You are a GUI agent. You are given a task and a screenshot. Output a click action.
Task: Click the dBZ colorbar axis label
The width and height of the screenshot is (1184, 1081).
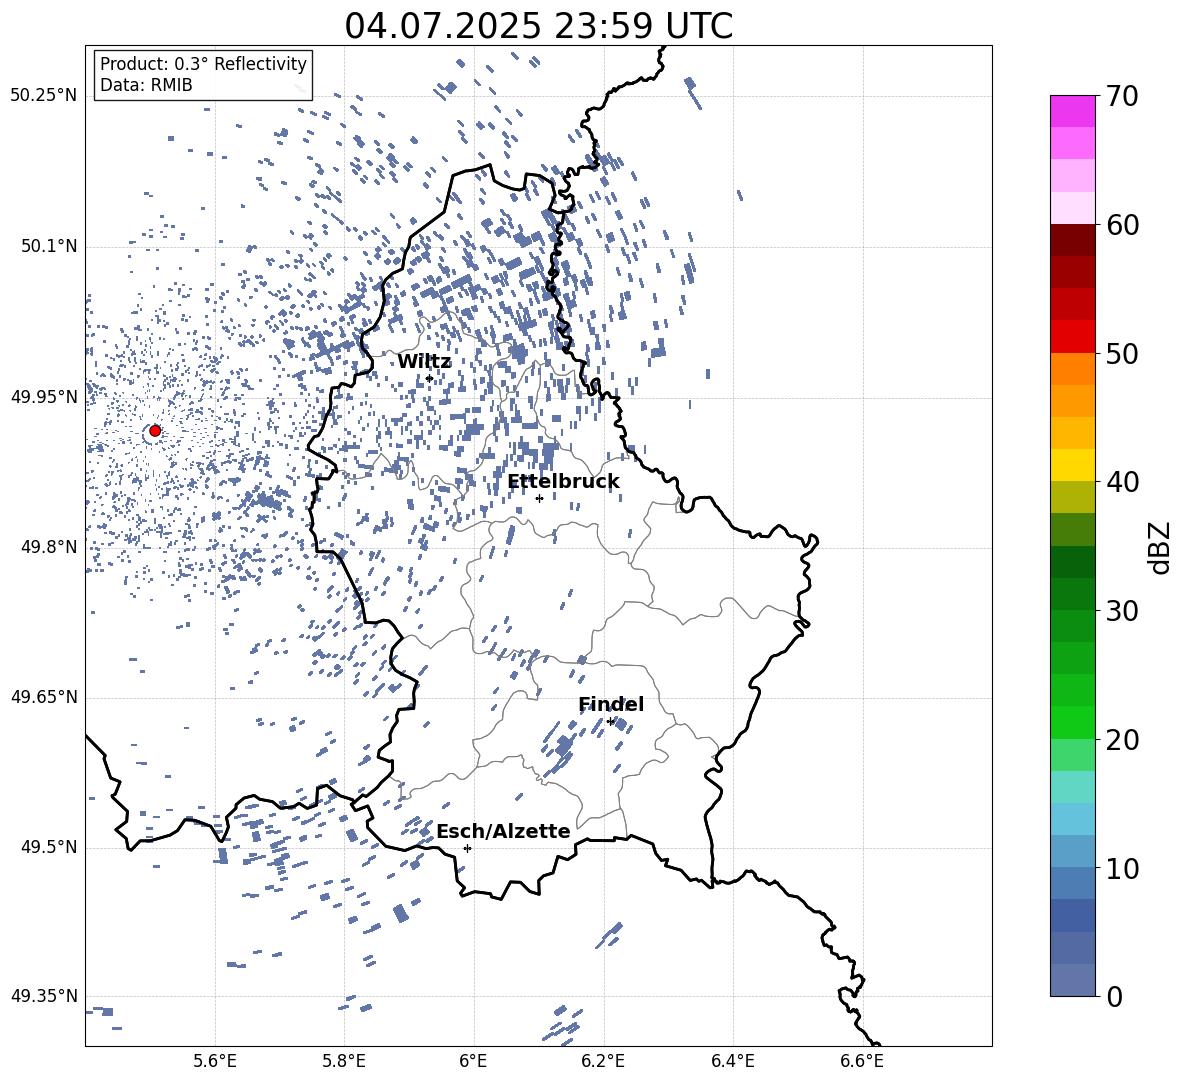pyautogui.click(x=1159, y=548)
